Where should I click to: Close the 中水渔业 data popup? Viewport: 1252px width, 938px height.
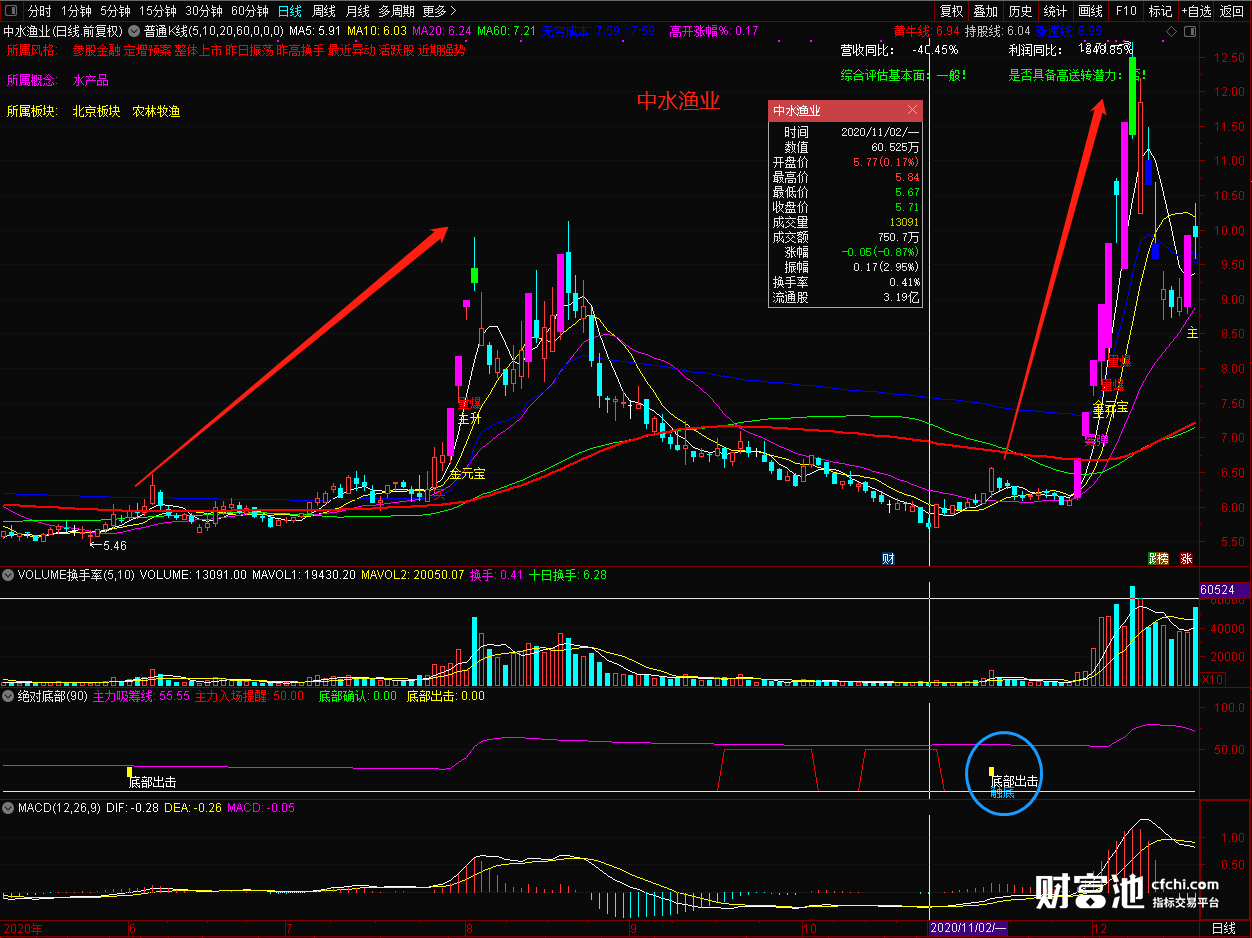click(912, 110)
